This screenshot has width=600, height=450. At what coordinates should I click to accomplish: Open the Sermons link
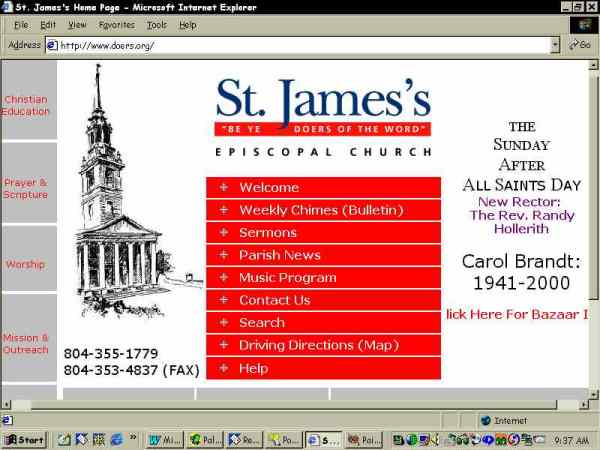(x=323, y=233)
